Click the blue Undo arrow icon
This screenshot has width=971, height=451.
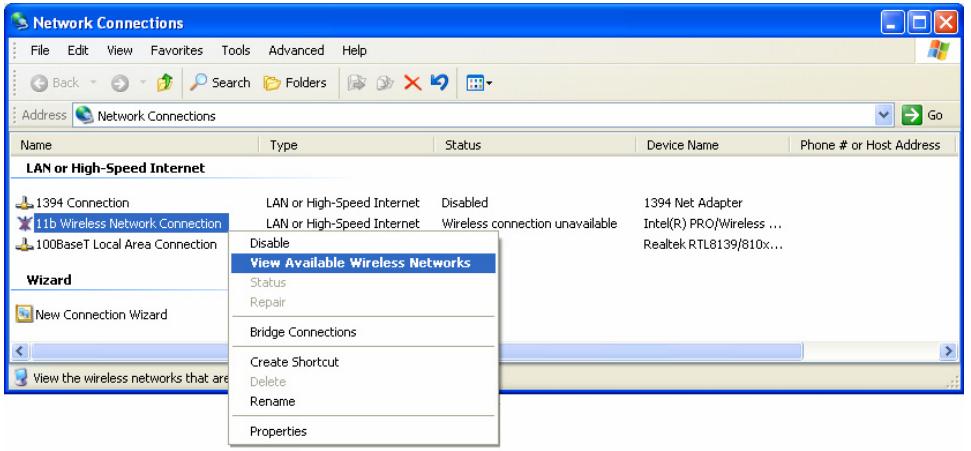coord(439,82)
